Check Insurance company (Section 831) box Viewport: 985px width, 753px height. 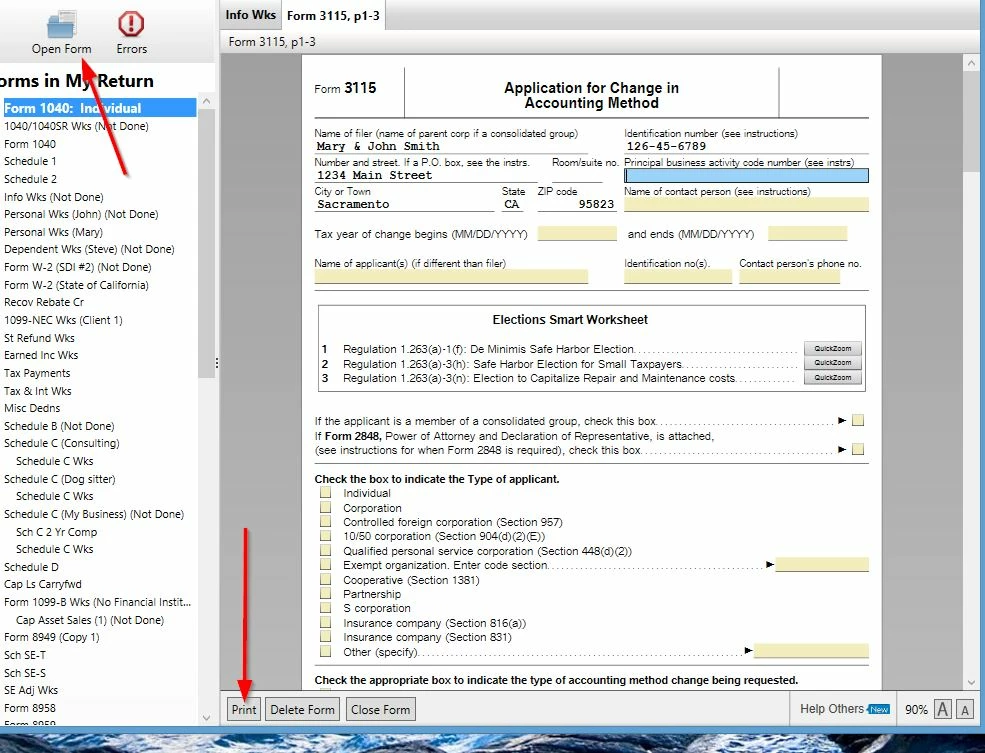[325, 636]
